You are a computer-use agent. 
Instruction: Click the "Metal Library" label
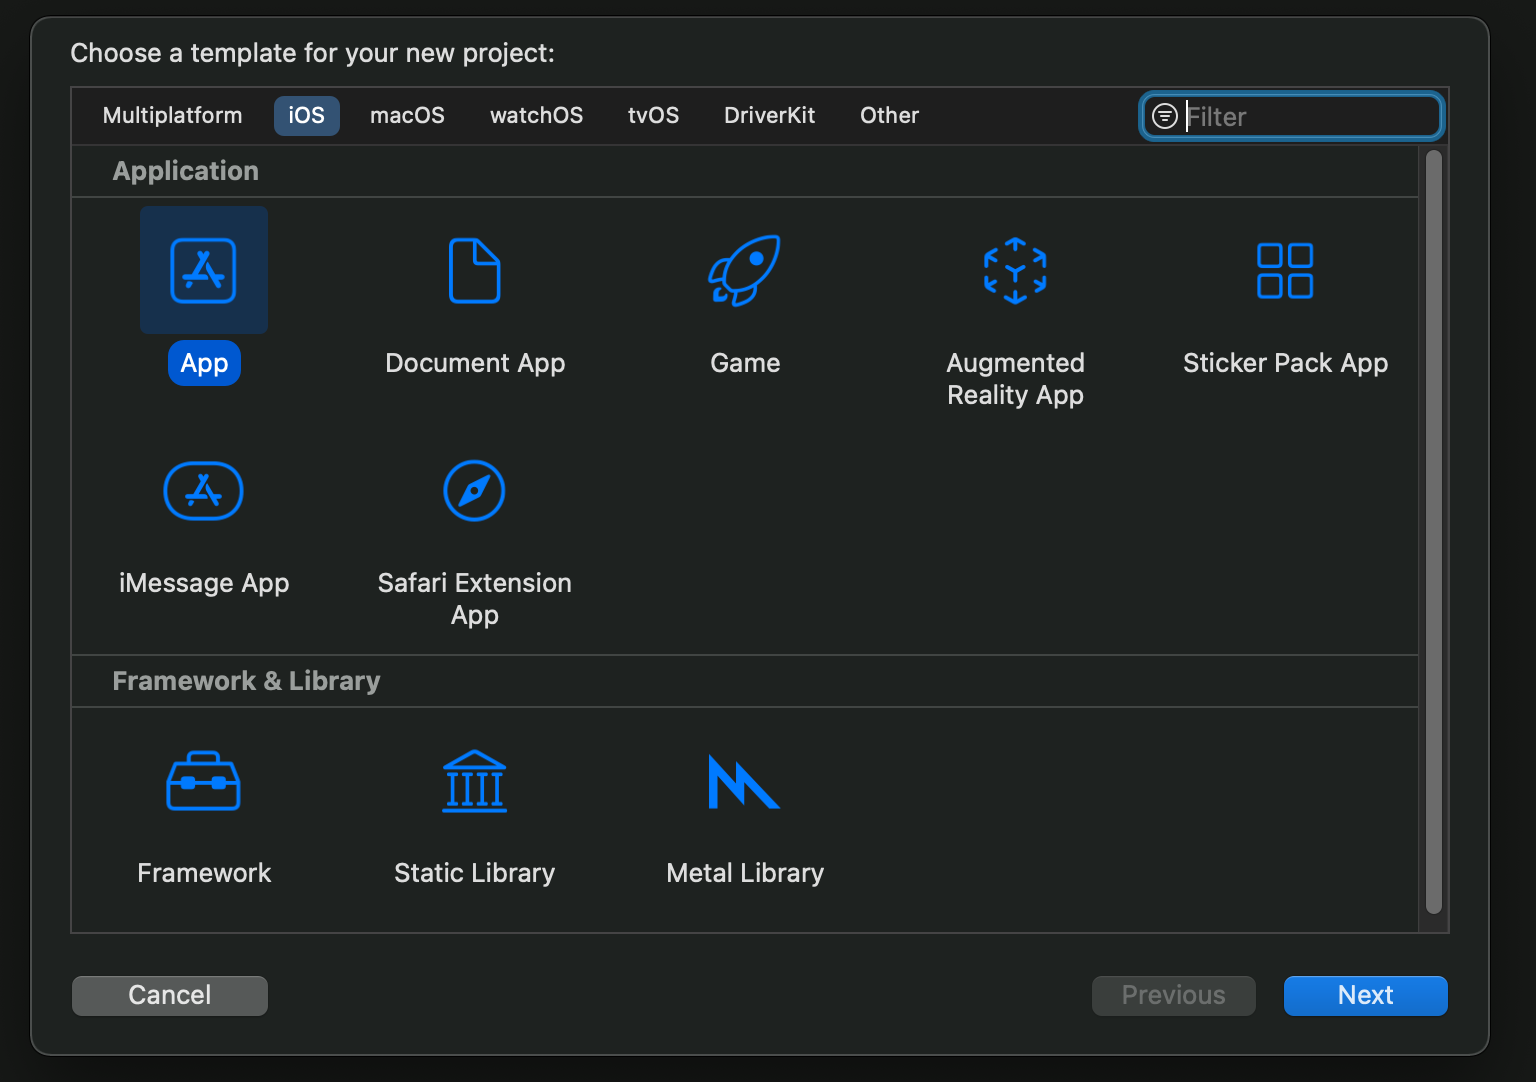point(745,873)
